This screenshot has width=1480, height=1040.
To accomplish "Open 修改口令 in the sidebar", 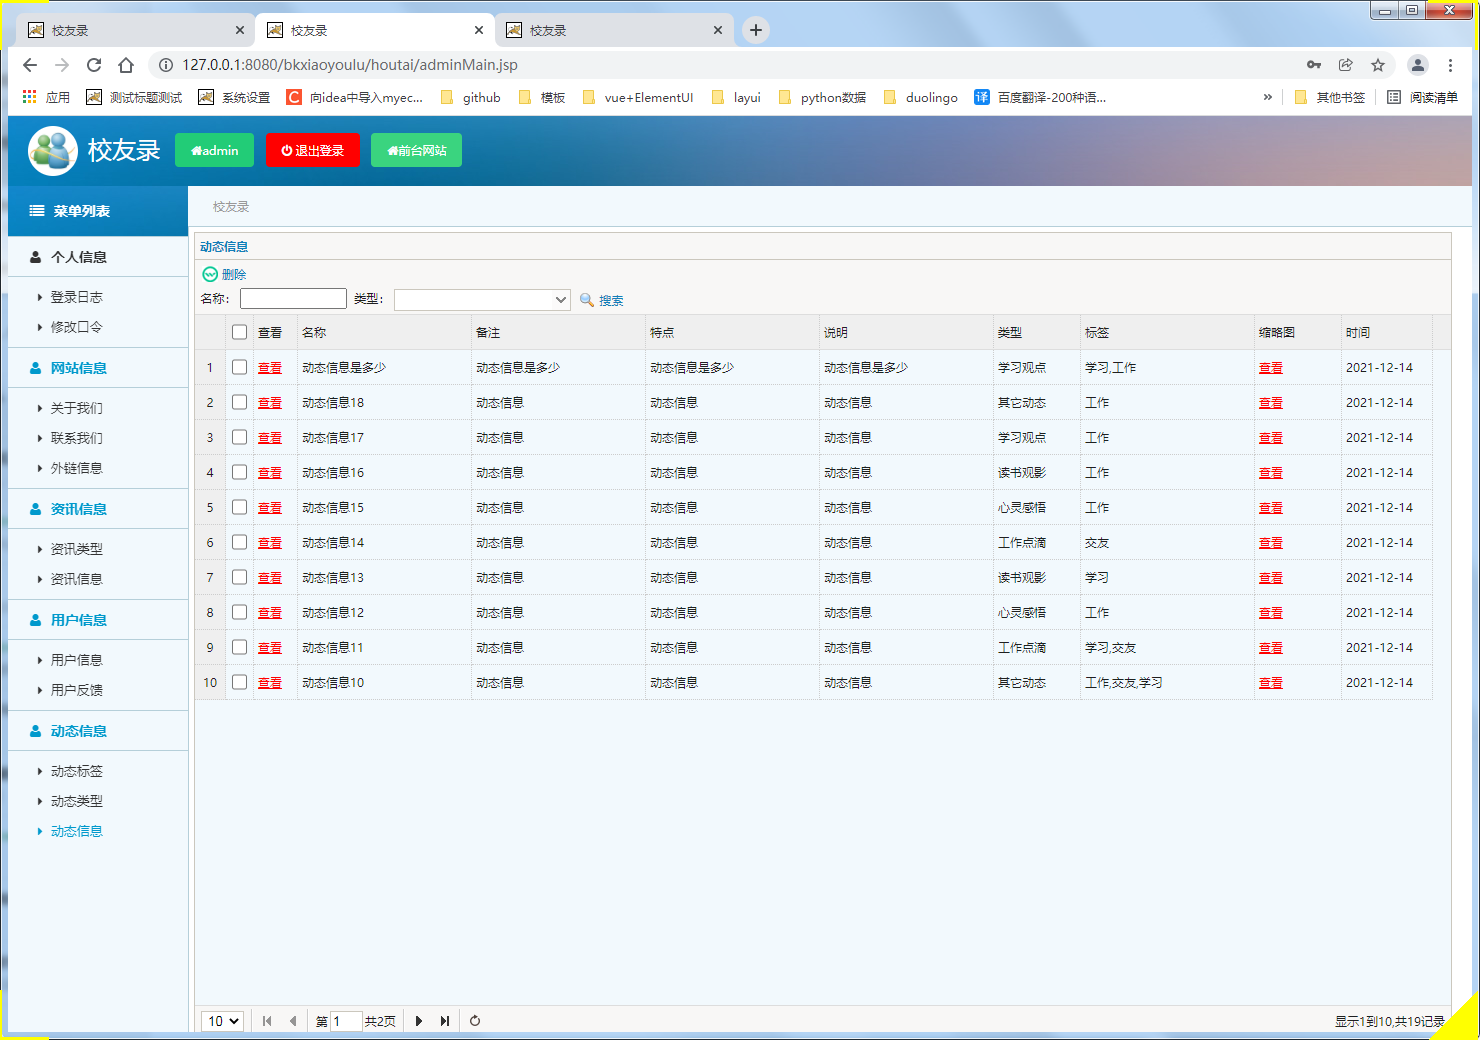I will (x=76, y=327).
